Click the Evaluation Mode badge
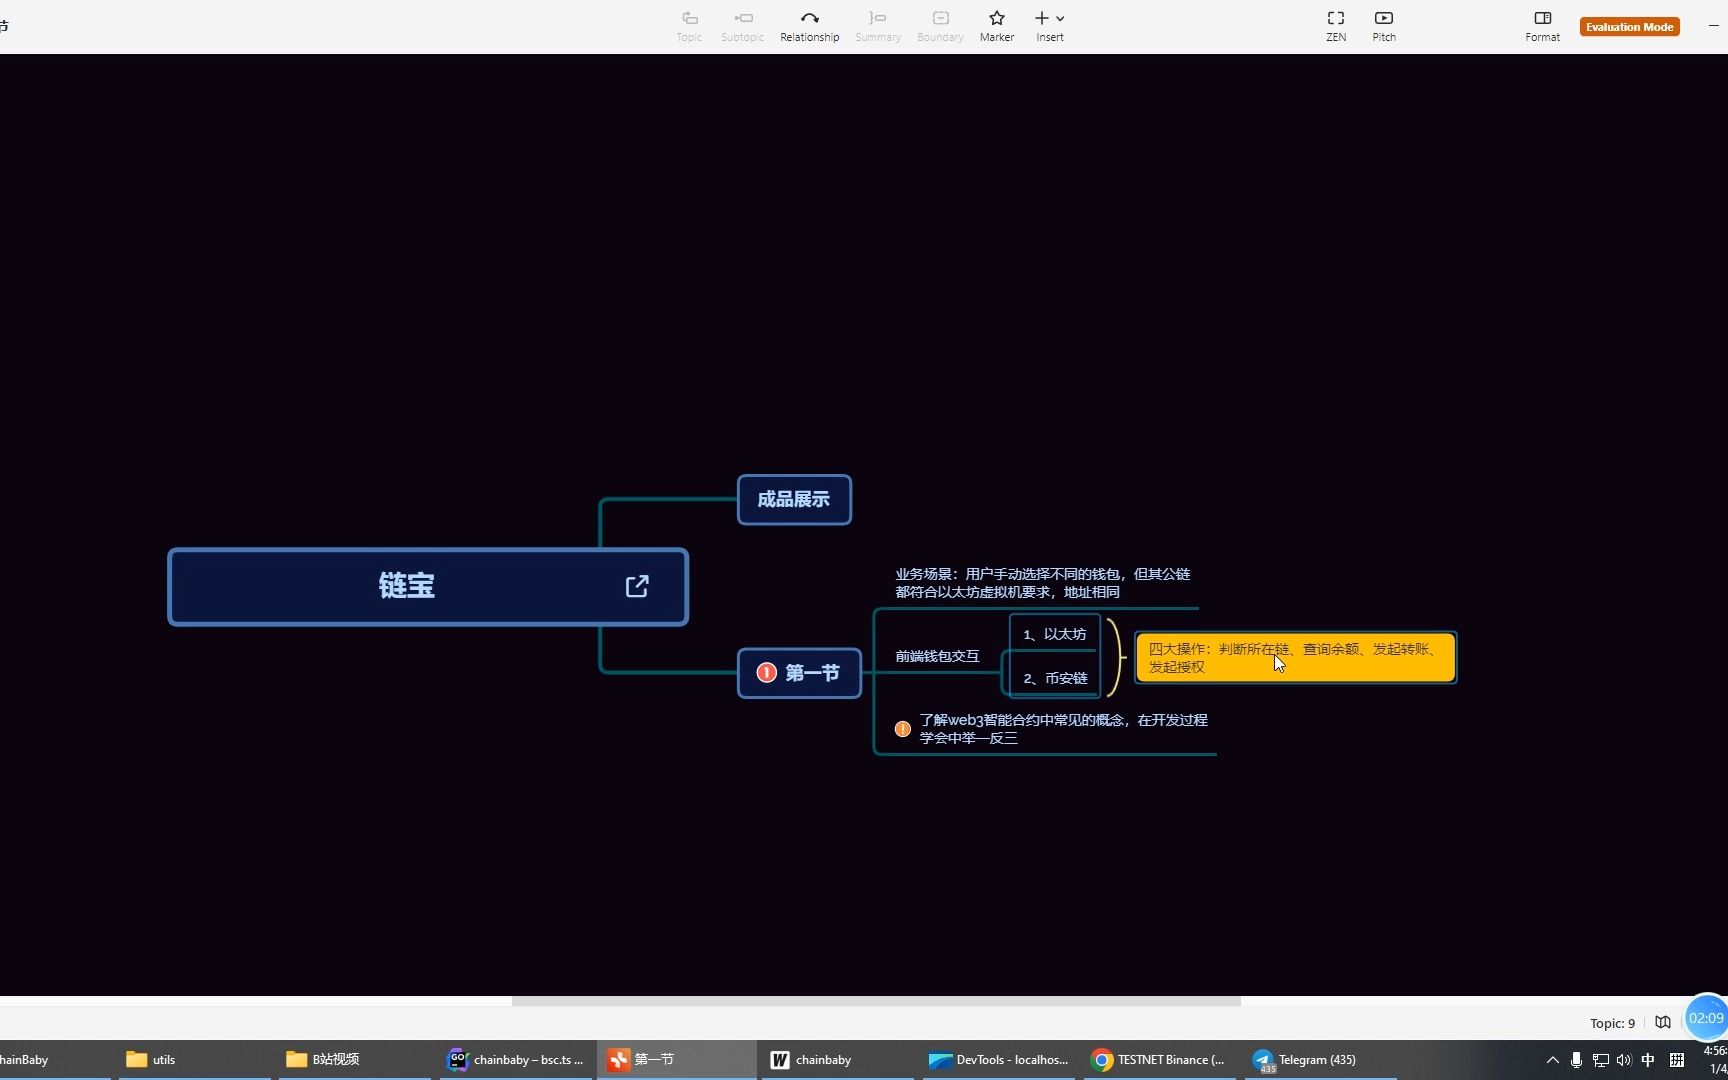Image resolution: width=1728 pixels, height=1080 pixels. point(1629,27)
